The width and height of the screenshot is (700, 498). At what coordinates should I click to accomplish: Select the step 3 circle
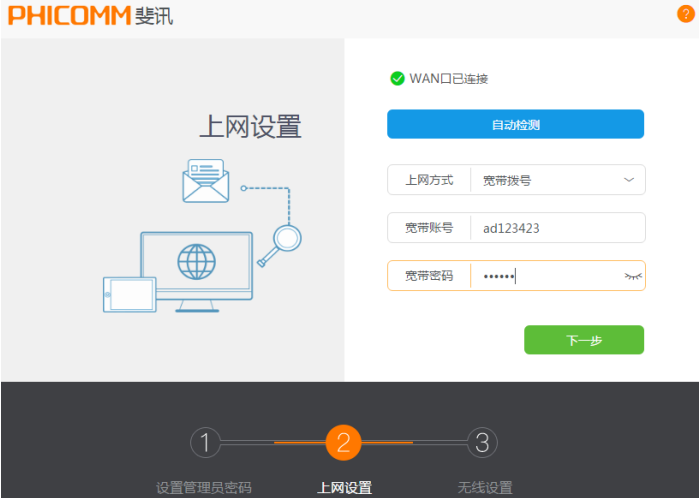(482, 441)
